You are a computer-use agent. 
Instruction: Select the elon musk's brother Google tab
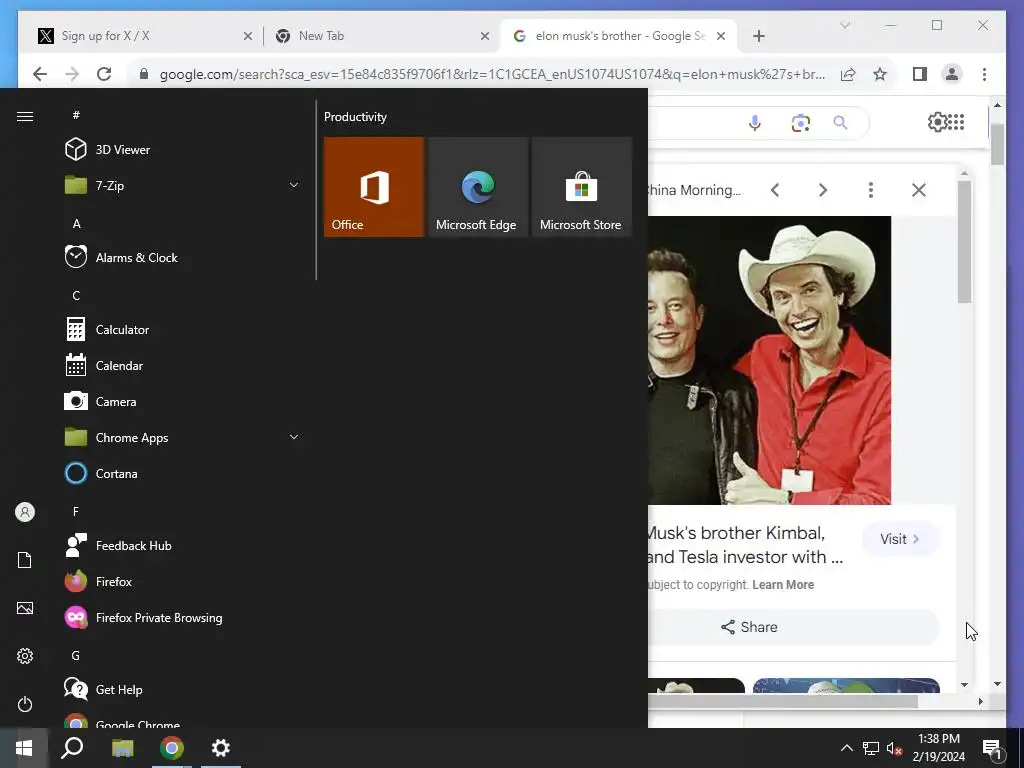click(x=618, y=36)
